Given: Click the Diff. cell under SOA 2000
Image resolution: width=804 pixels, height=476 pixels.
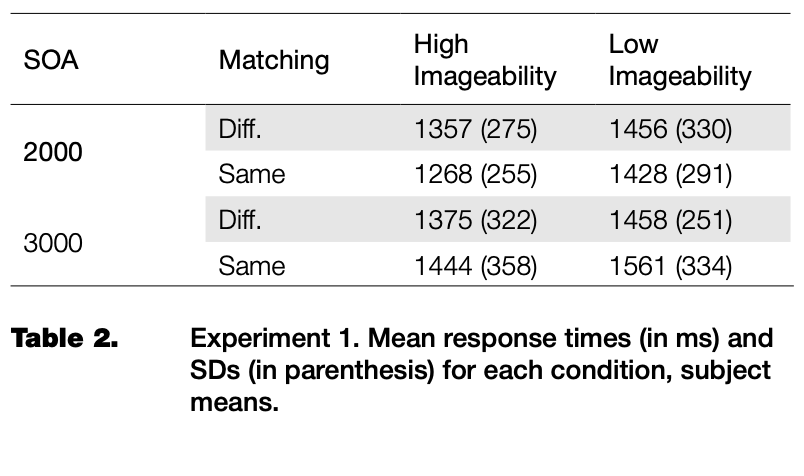Looking at the screenshot, I should [x=240, y=129].
